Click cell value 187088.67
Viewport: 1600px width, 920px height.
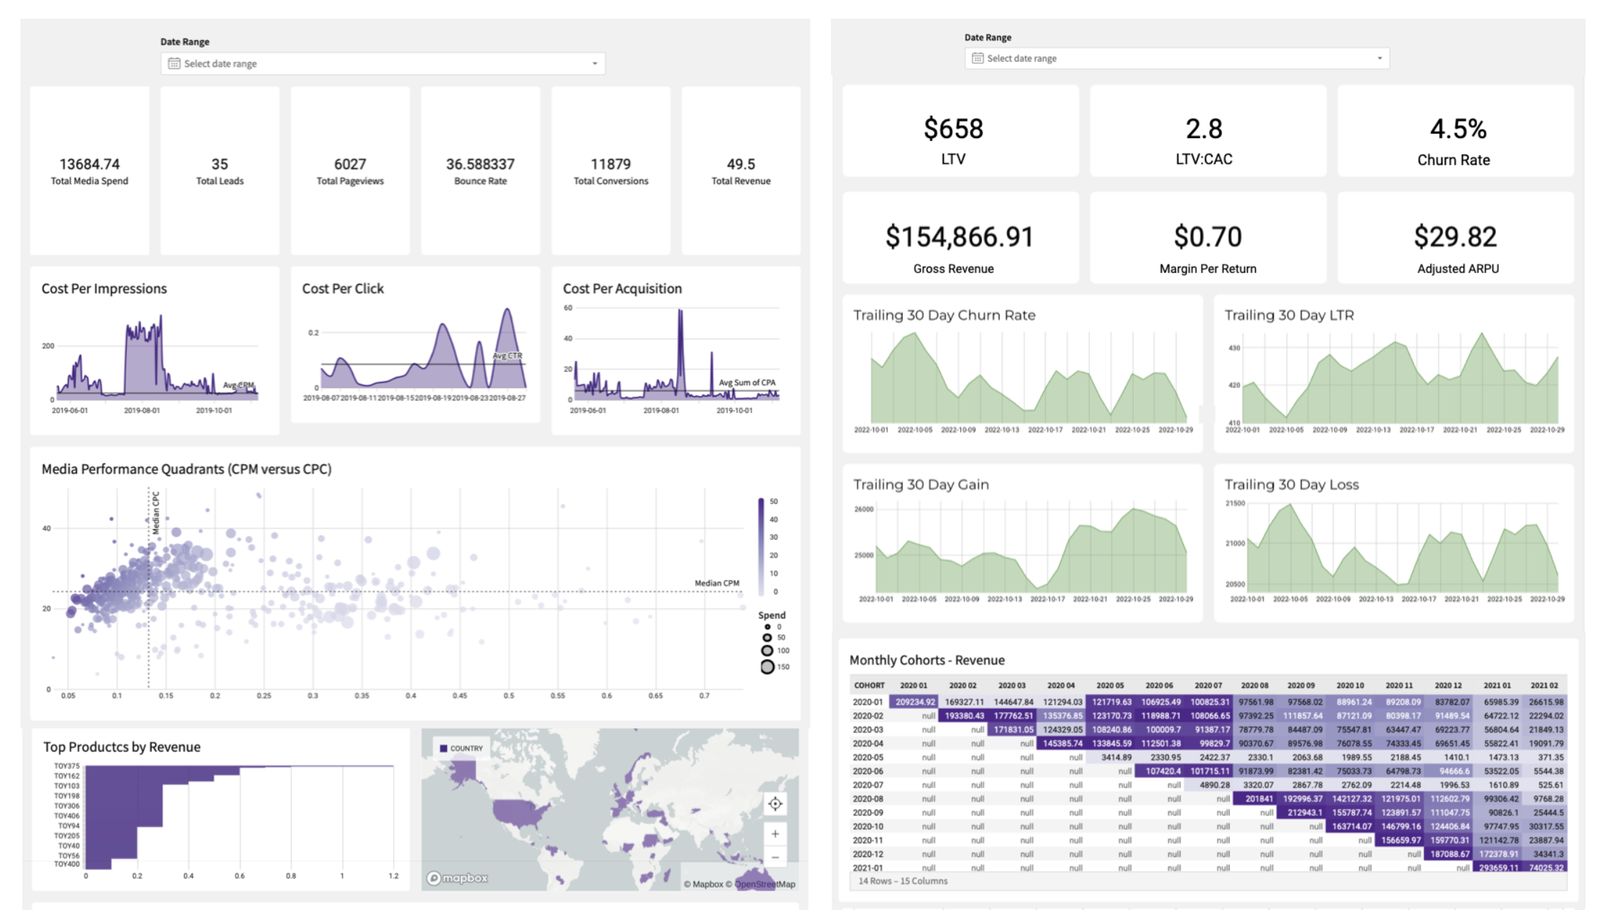click(1449, 854)
